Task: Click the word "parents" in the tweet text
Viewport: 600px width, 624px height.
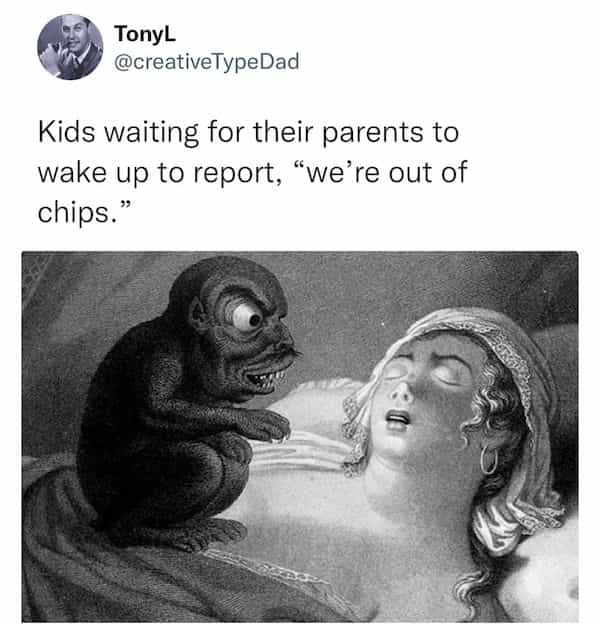Action: [373, 133]
